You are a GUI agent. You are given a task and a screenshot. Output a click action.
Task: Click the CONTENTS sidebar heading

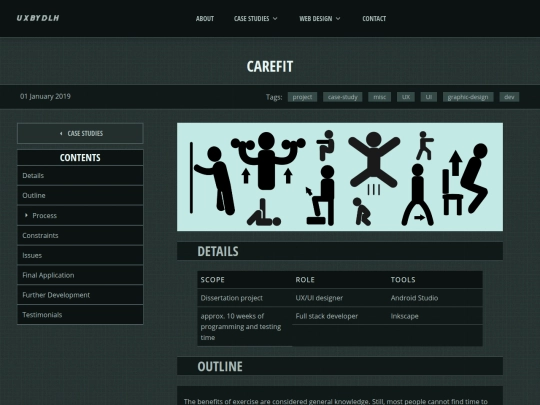[x=80, y=158]
